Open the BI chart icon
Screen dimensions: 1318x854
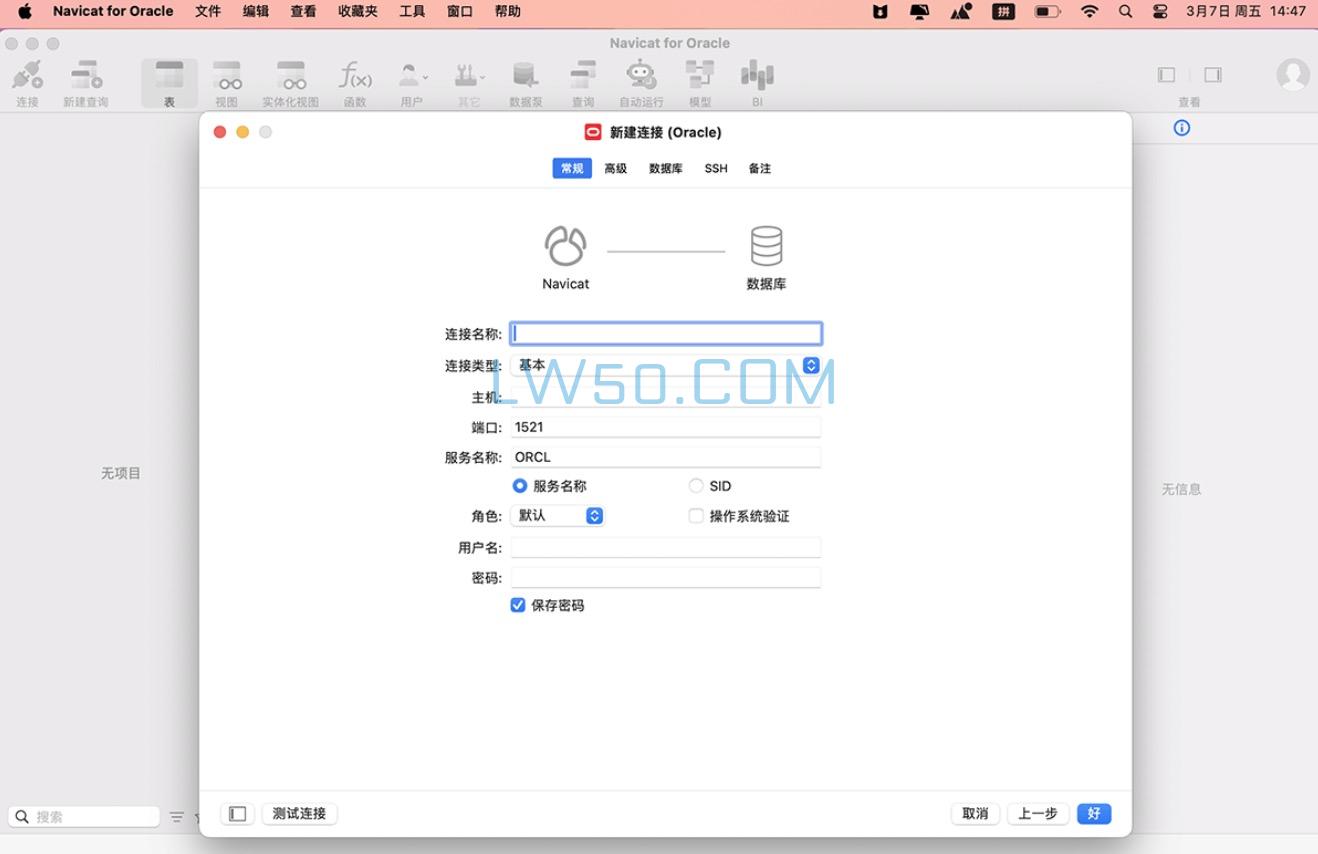click(757, 76)
